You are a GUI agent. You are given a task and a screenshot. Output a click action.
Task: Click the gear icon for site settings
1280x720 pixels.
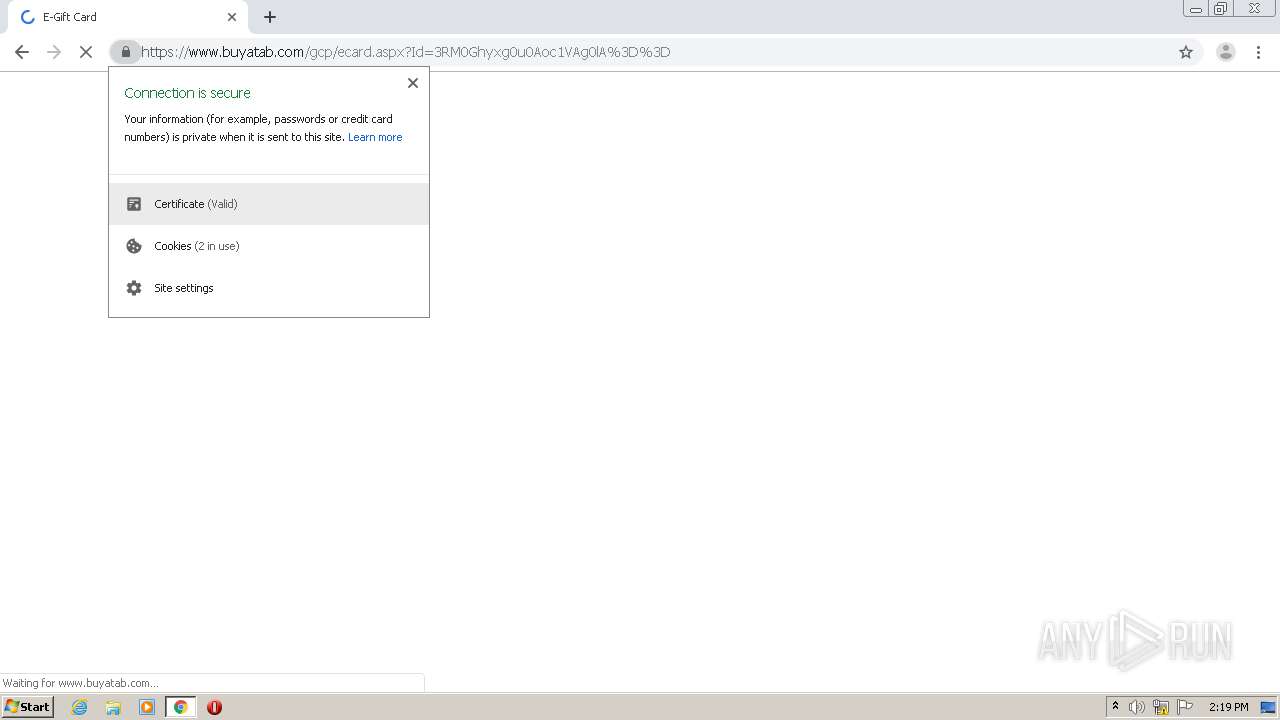pyautogui.click(x=134, y=288)
